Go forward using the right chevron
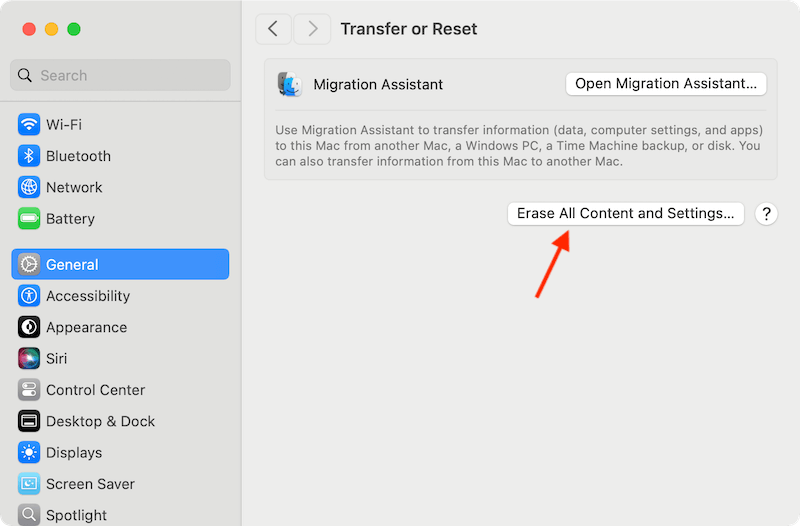The height and width of the screenshot is (526, 800). pyautogui.click(x=312, y=29)
